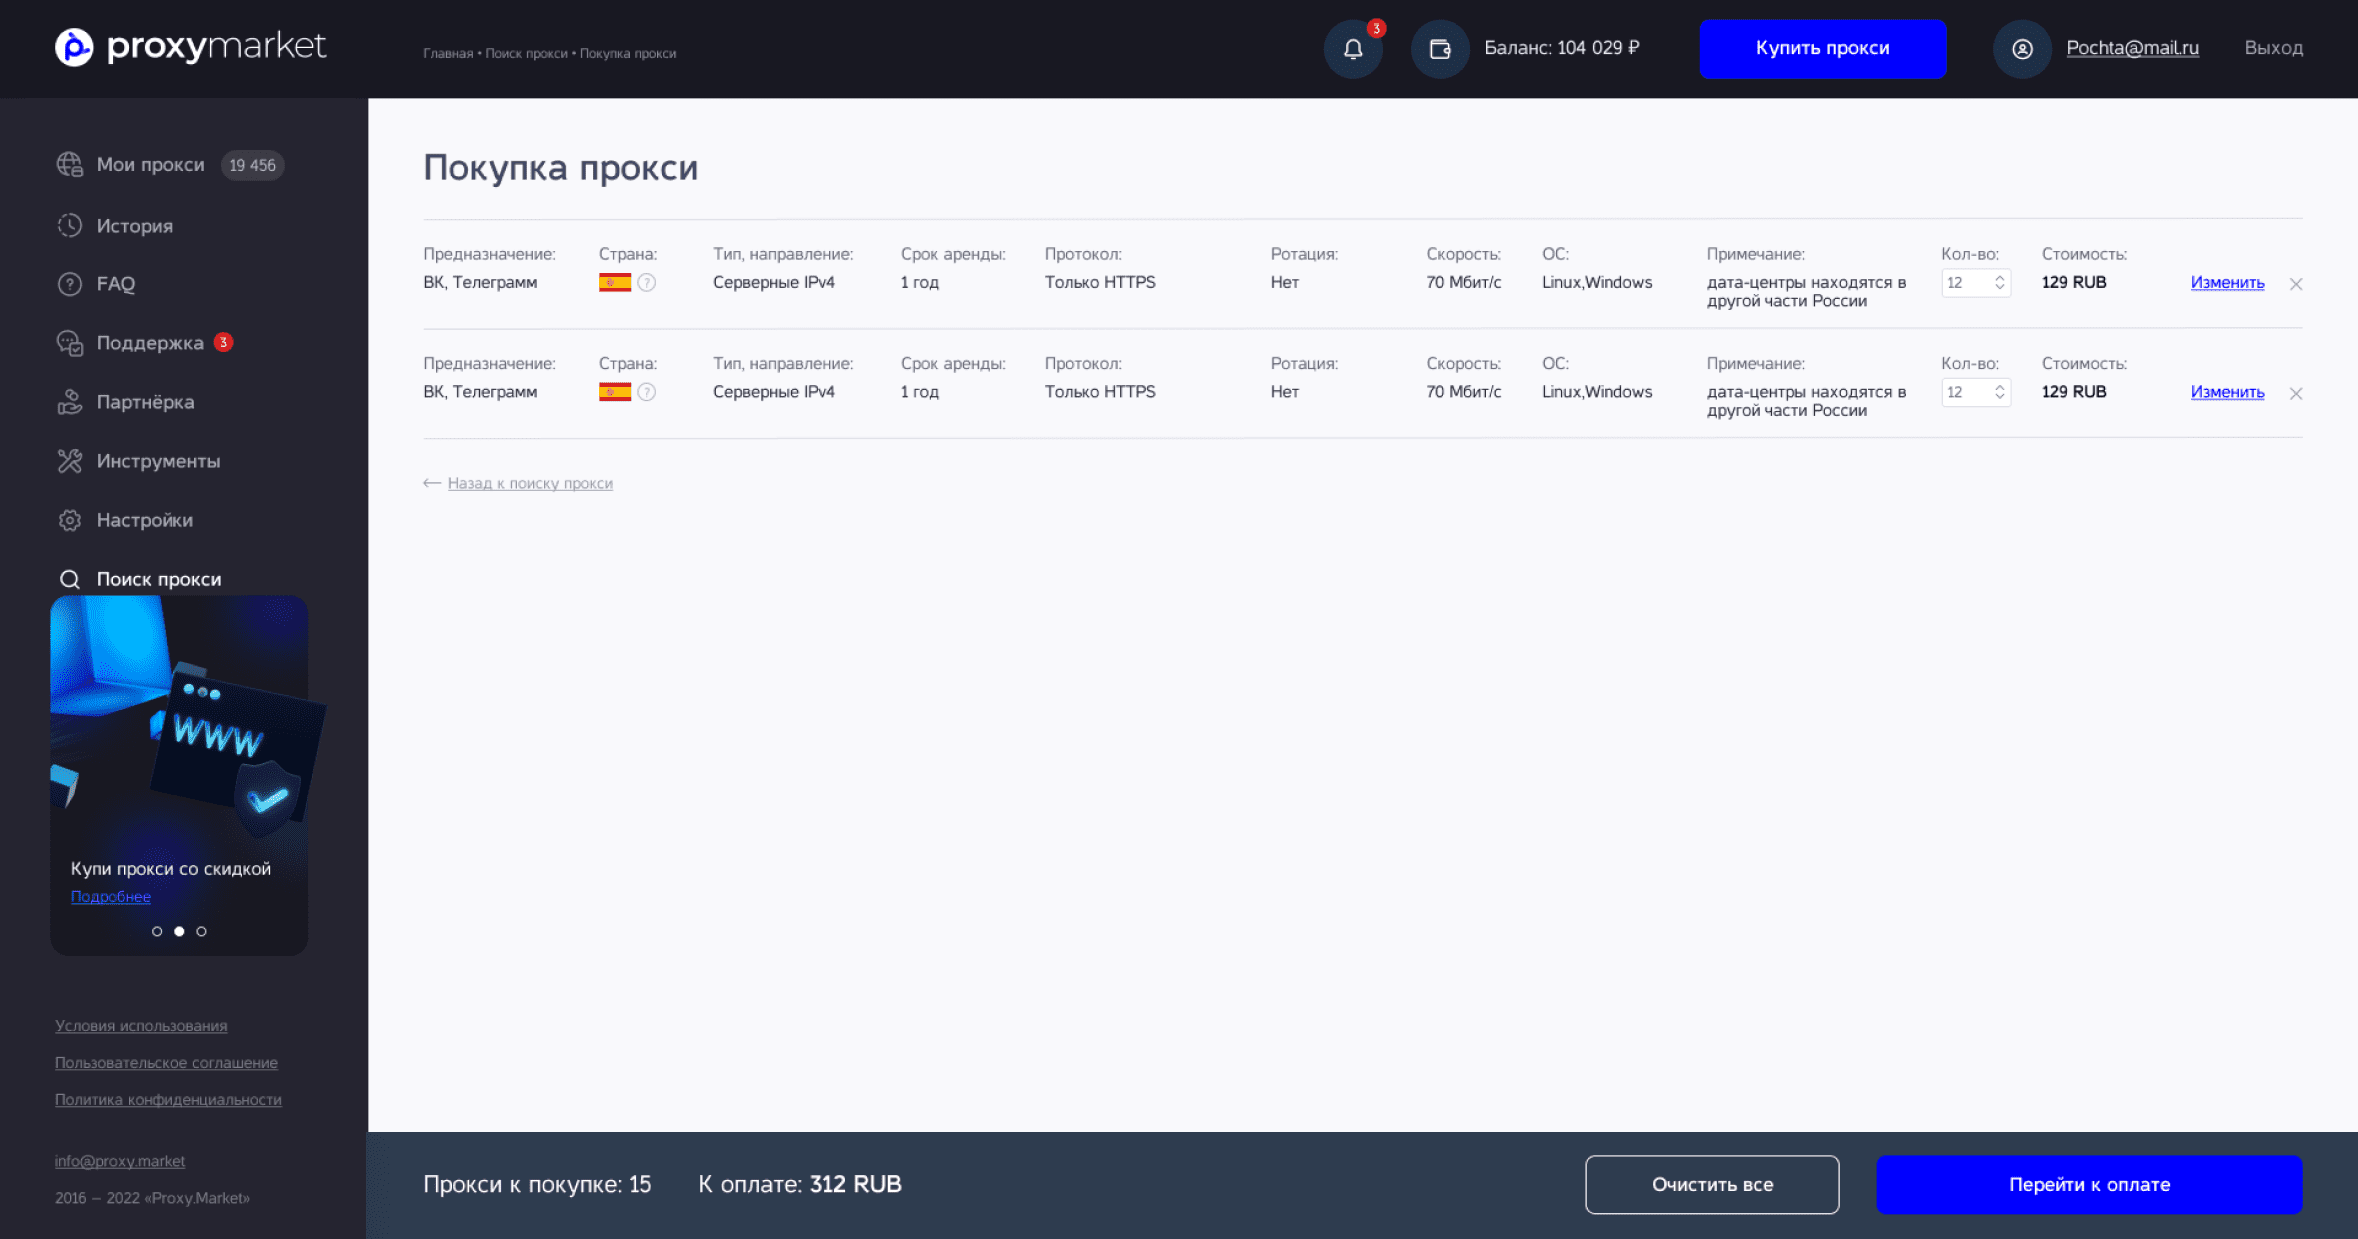Go to Настройки in the sidebar
Viewport: 2358px width, 1239px height.
(x=144, y=520)
